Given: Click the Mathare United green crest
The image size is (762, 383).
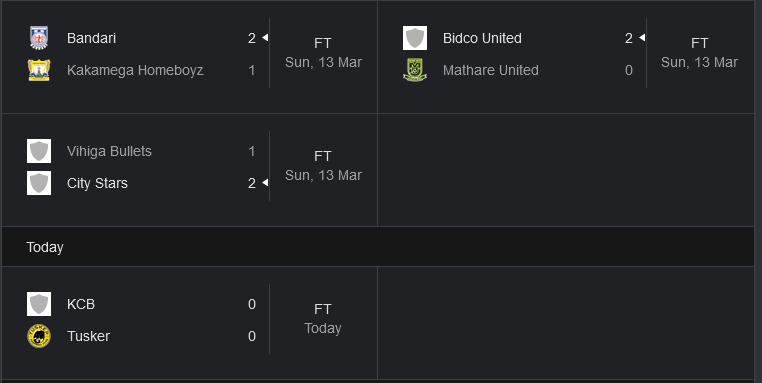Looking at the screenshot, I should pyautogui.click(x=415, y=70).
